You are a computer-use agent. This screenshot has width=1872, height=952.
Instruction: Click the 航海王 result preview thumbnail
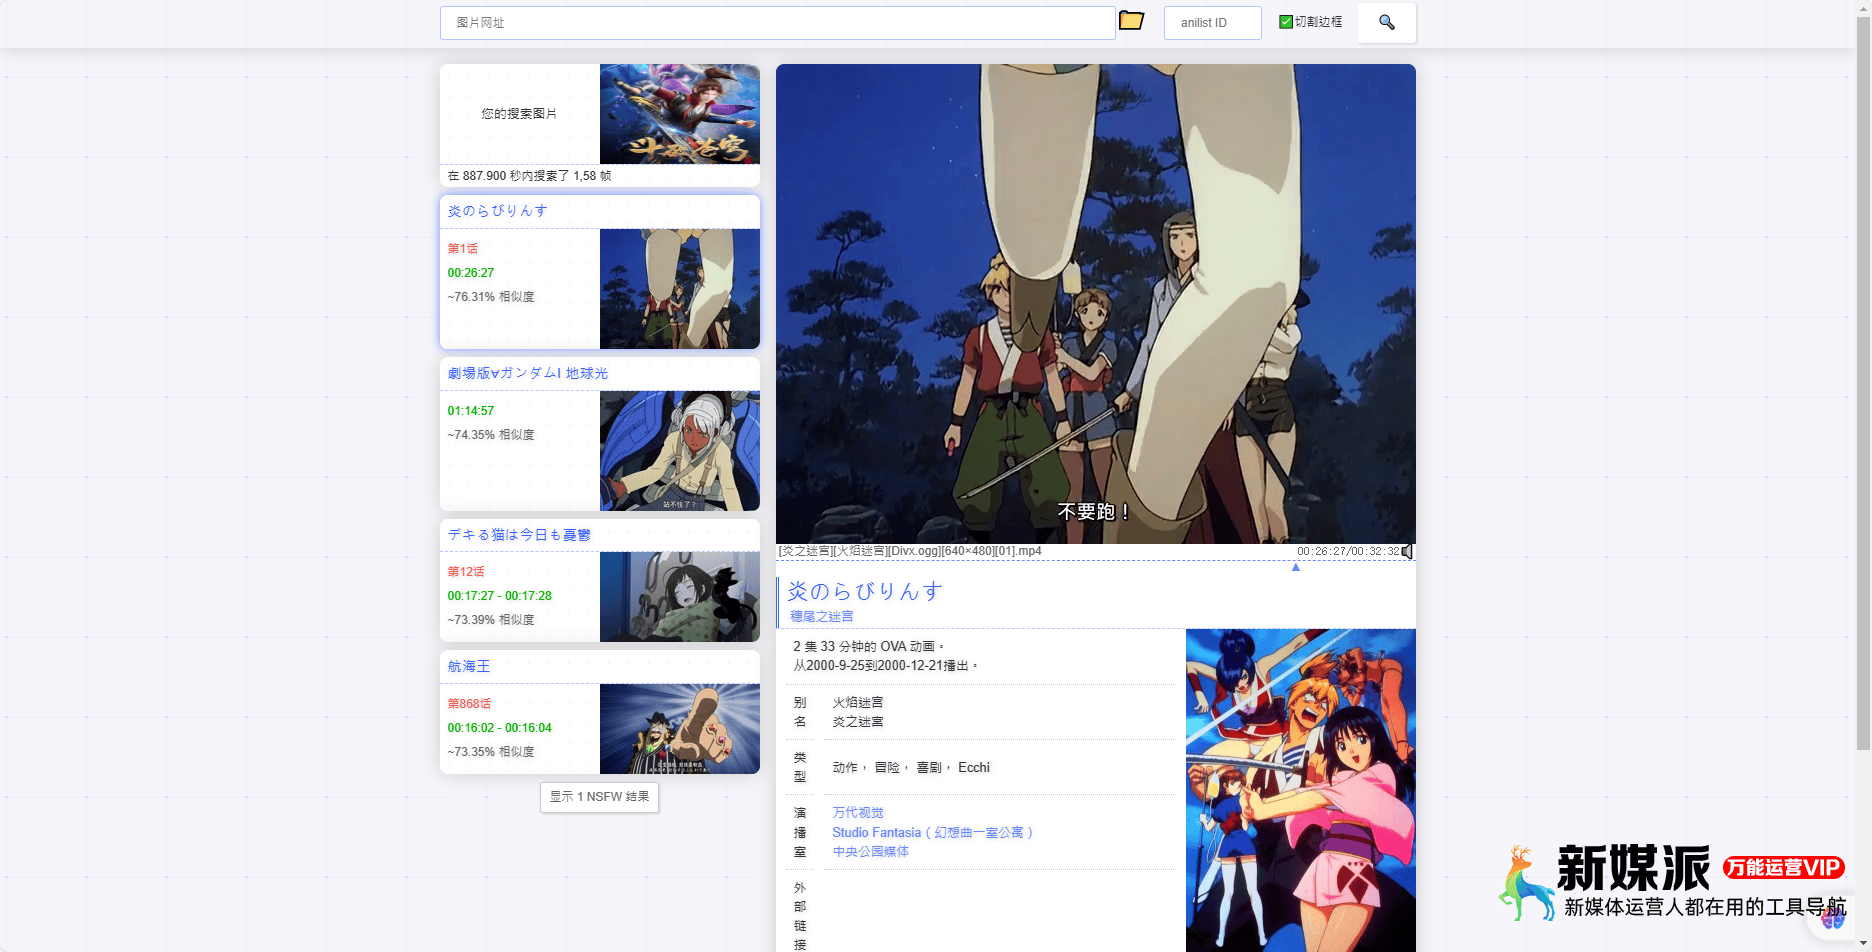click(679, 729)
